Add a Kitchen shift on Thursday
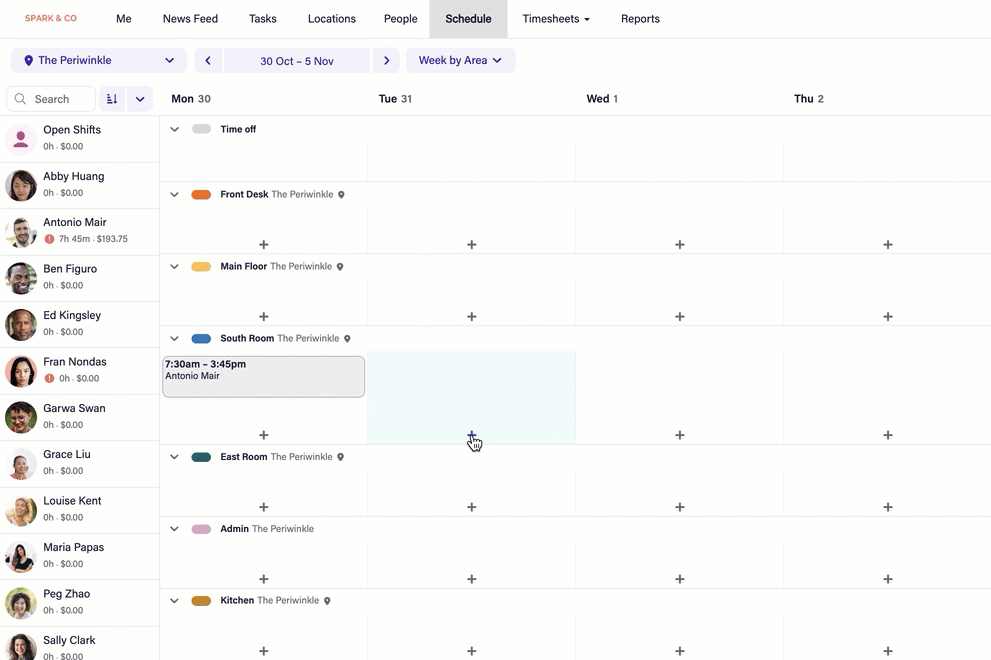The height and width of the screenshot is (660, 991). point(887,651)
